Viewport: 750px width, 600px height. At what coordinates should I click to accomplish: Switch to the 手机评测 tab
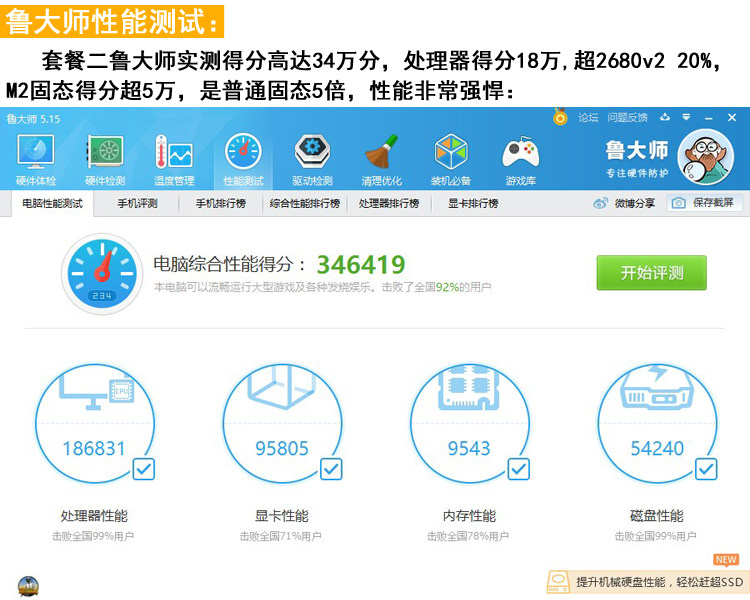point(138,203)
